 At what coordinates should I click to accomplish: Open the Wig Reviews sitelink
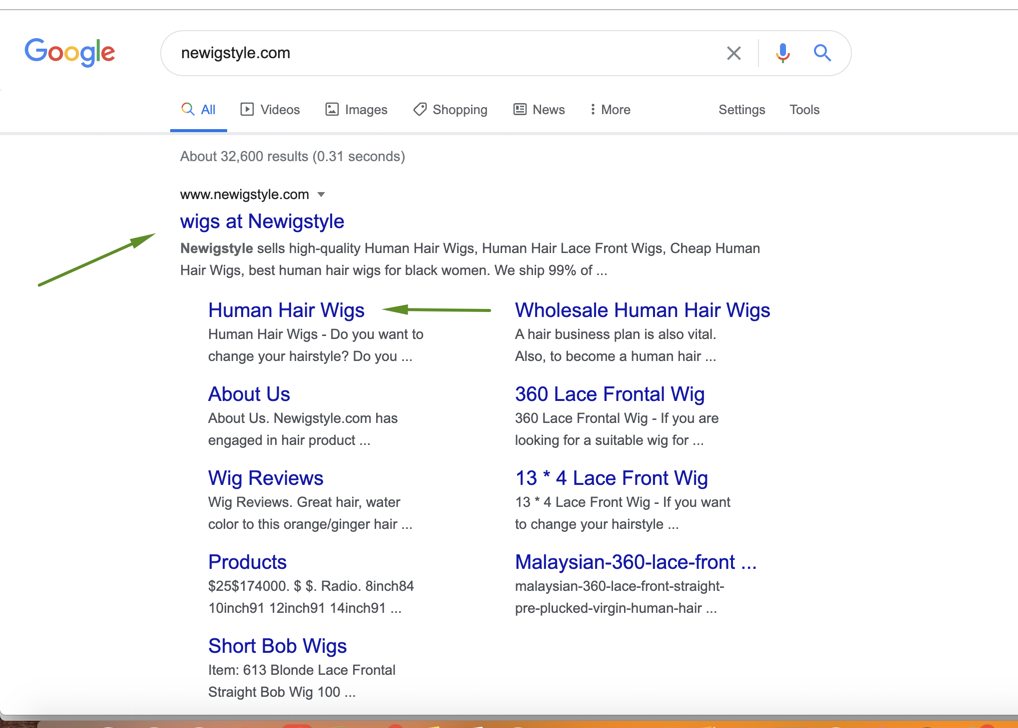[266, 478]
